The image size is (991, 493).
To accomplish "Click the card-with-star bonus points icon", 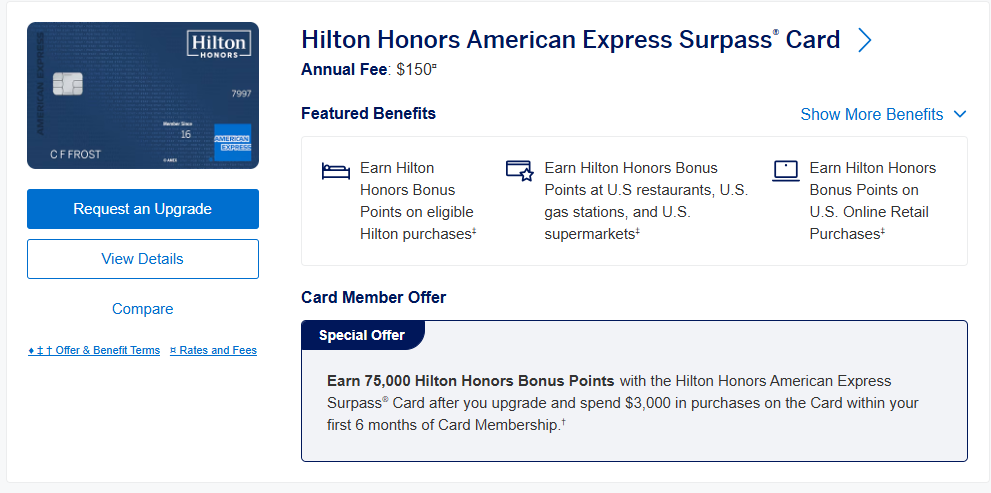I will tap(519, 170).
